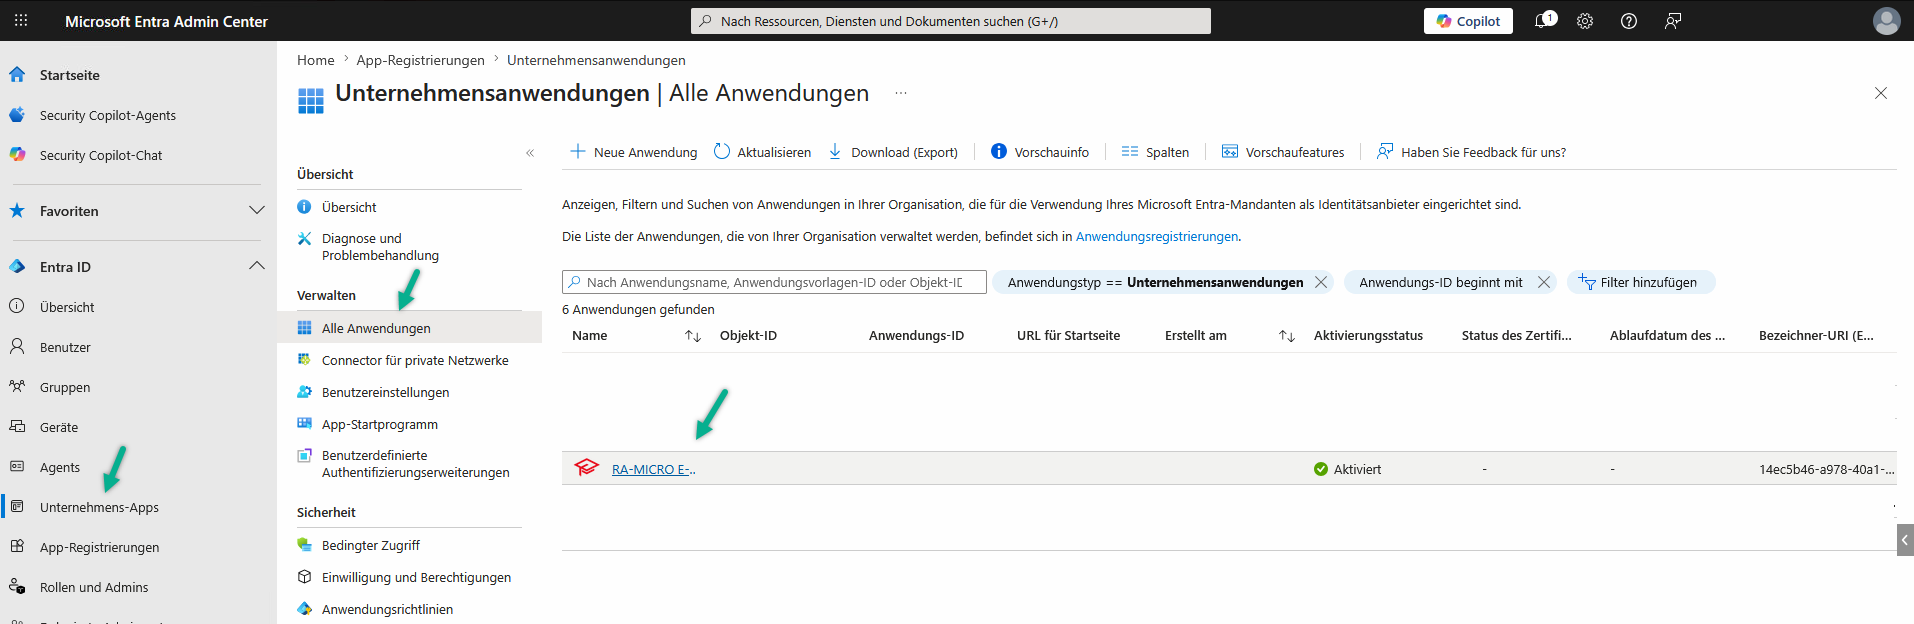Click the Aktiviert status cell
Viewport: 1914px width, 624px height.
coord(1347,469)
